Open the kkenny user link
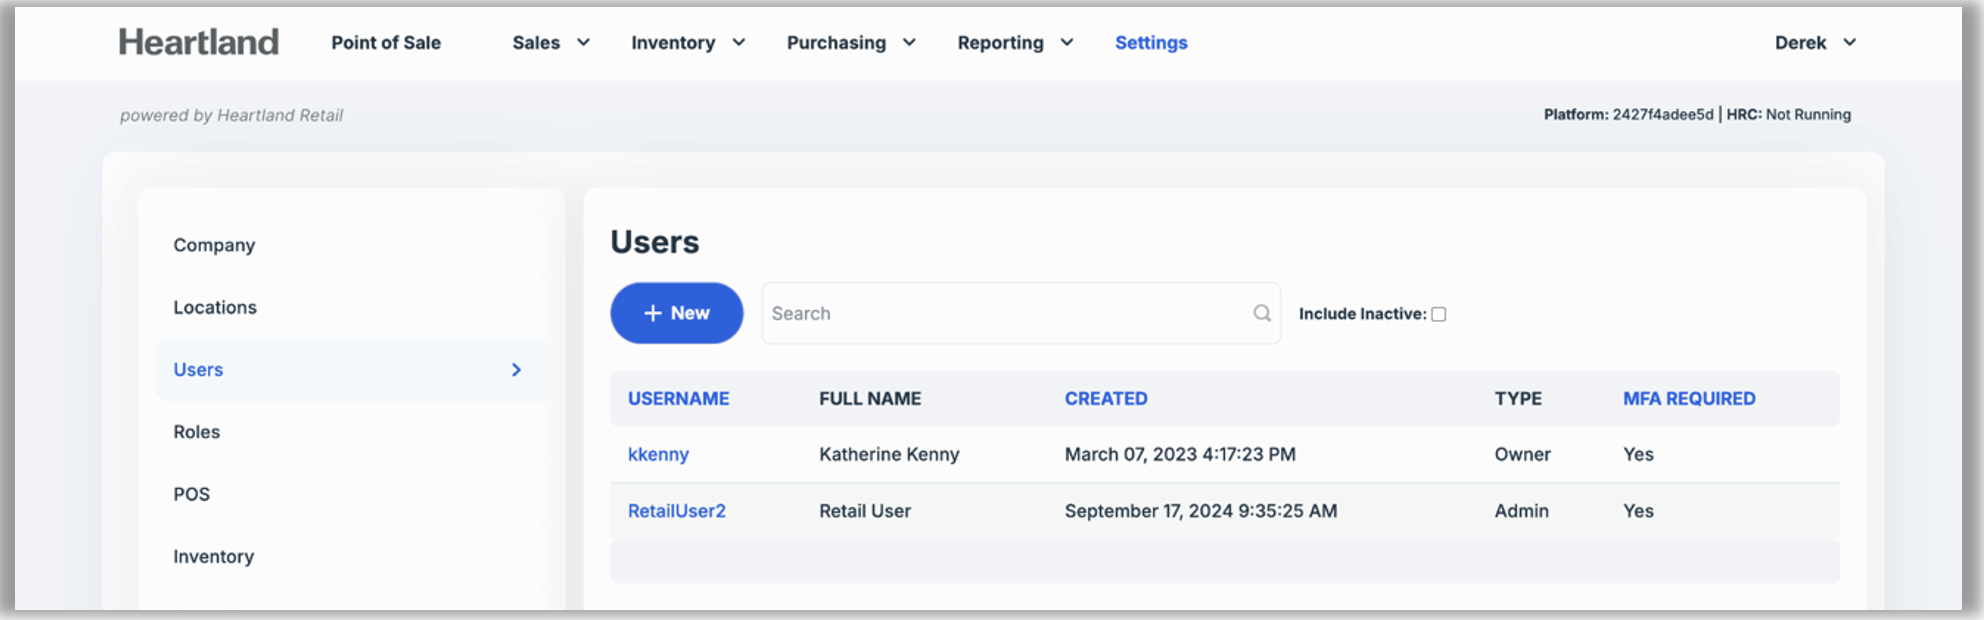The image size is (1984, 620). click(658, 454)
